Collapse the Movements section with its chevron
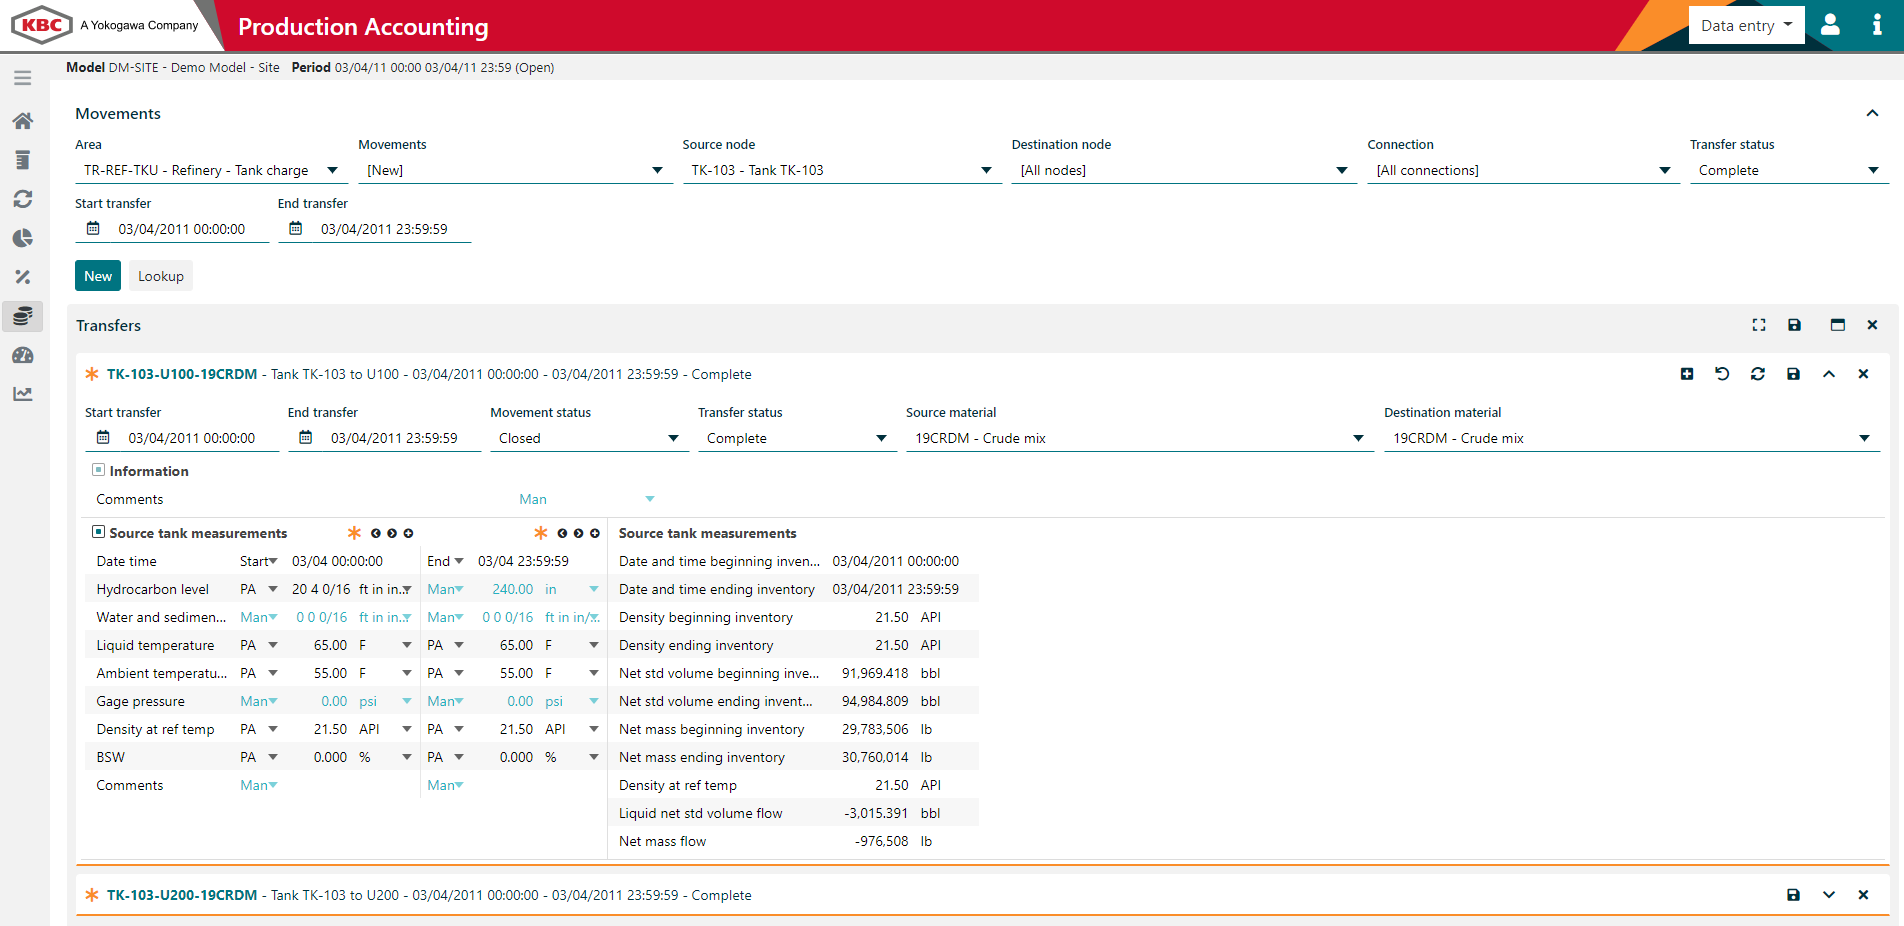This screenshot has height=926, width=1904. [x=1872, y=113]
